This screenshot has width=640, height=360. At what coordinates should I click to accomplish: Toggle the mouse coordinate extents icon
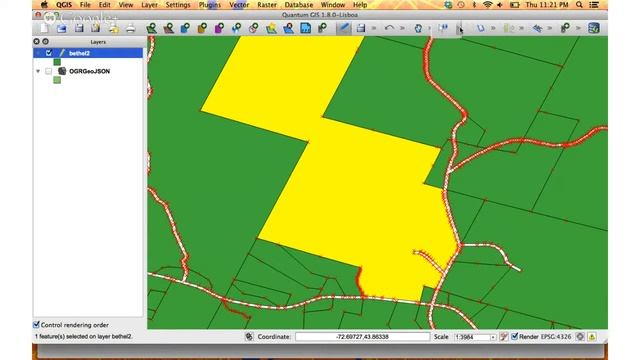click(x=249, y=337)
